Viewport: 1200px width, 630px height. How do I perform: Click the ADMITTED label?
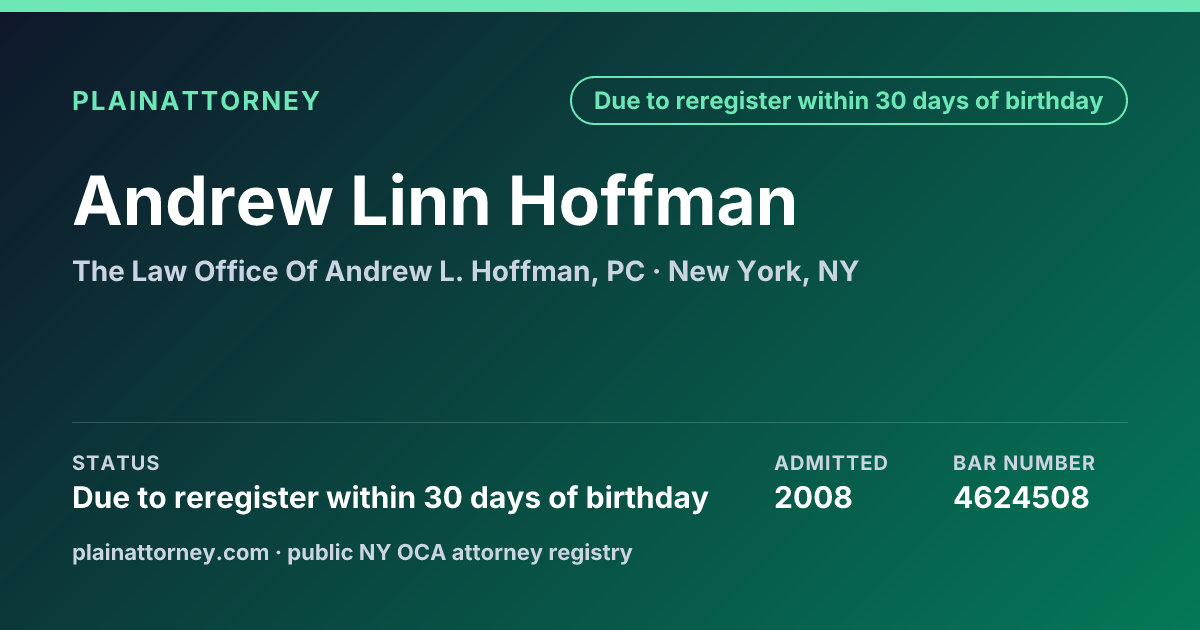coord(831,463)
